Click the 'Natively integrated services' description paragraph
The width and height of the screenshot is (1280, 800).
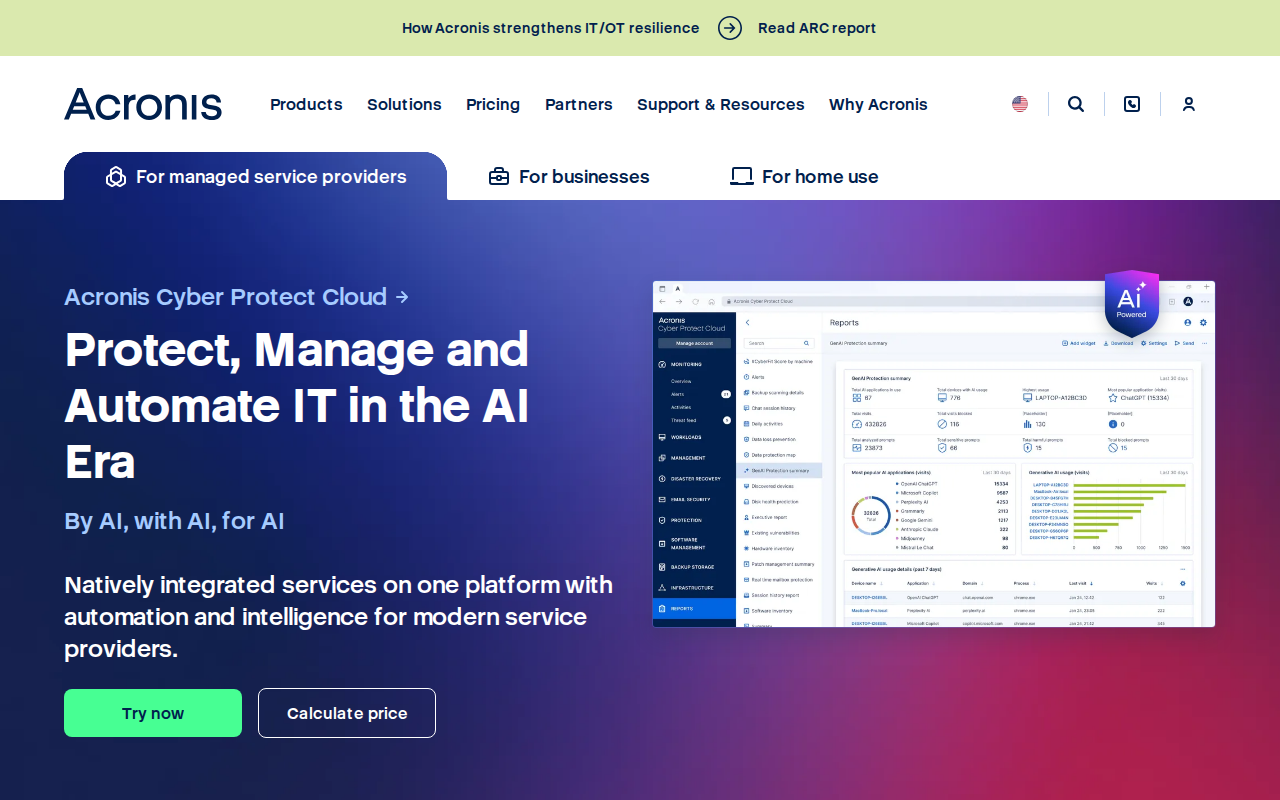click(x=339, y=617)
